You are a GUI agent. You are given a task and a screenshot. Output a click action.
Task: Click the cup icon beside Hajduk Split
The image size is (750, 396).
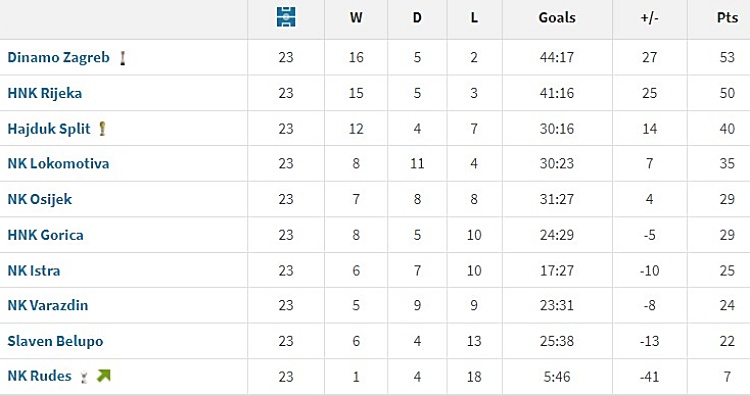(102, 129)
